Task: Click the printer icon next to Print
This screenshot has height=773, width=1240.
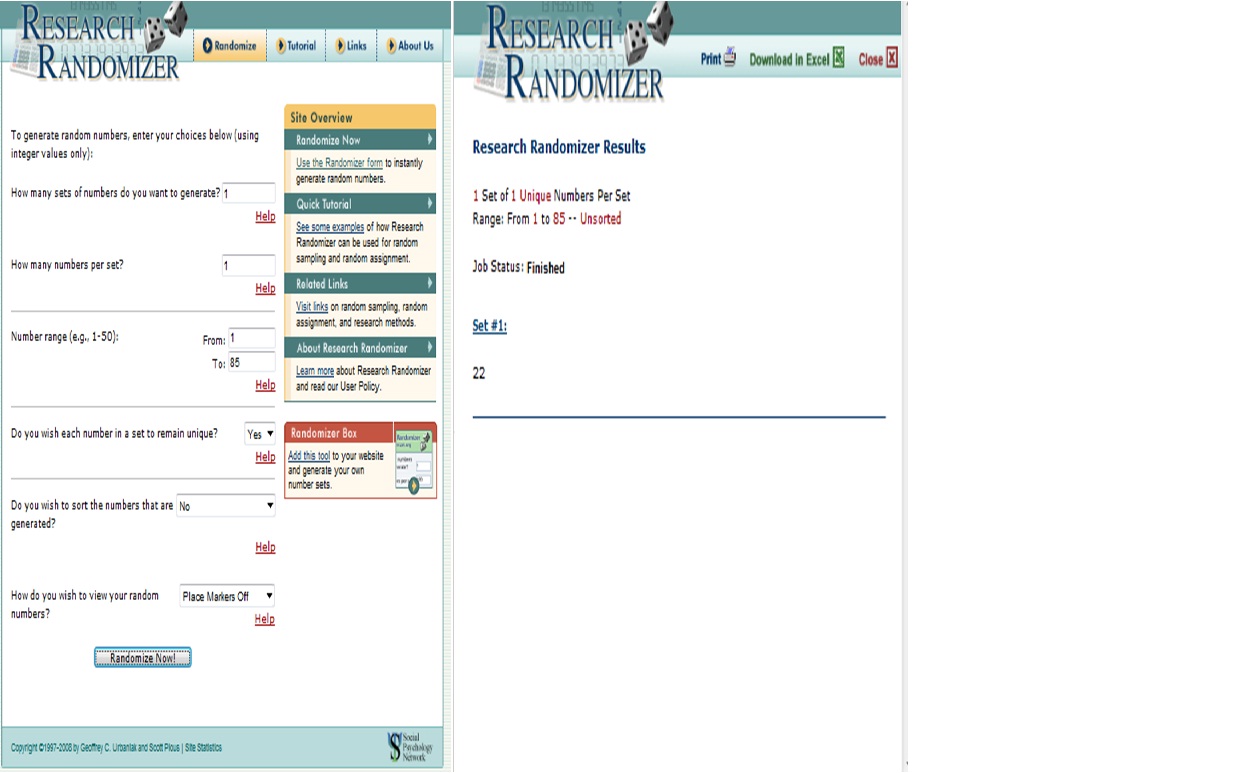Action: 730,58
